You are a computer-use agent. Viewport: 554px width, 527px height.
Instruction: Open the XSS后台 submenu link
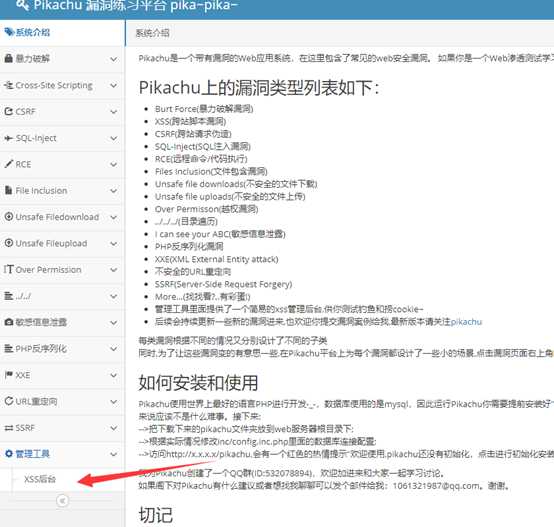(x=40, y=479)
